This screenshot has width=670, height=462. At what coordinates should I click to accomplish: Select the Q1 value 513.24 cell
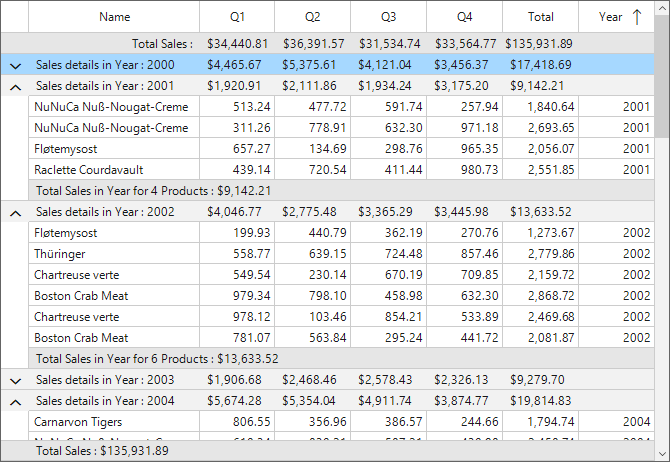[237, 107]
